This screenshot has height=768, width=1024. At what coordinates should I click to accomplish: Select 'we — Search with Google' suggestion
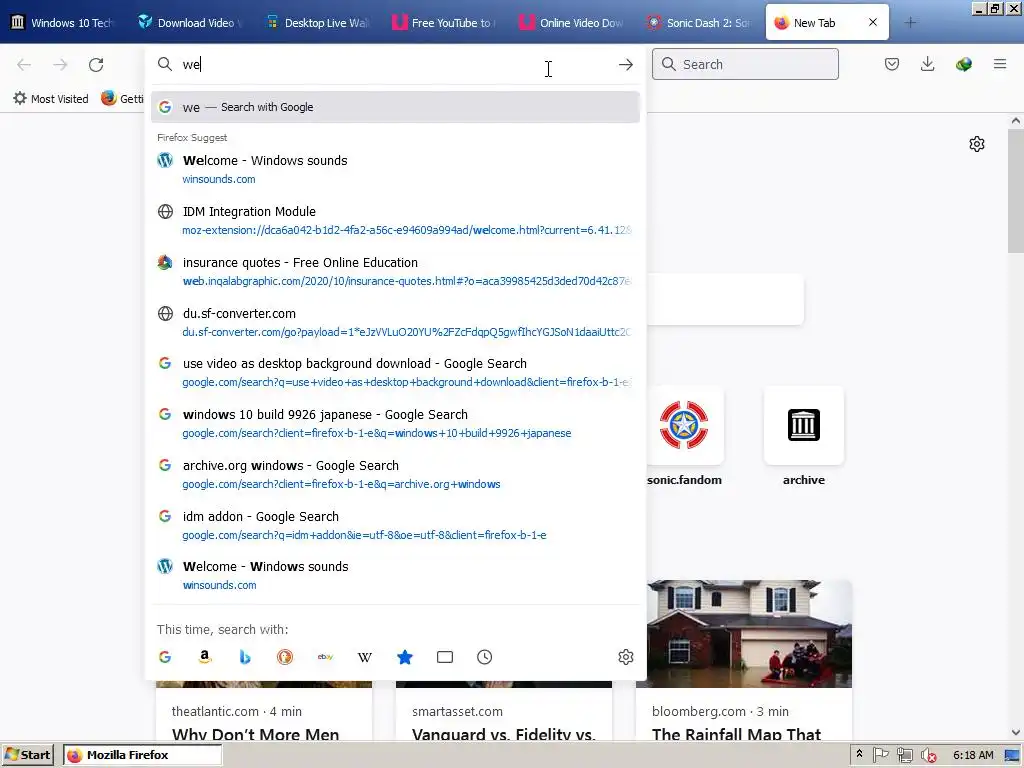click(x=395, y=107)
